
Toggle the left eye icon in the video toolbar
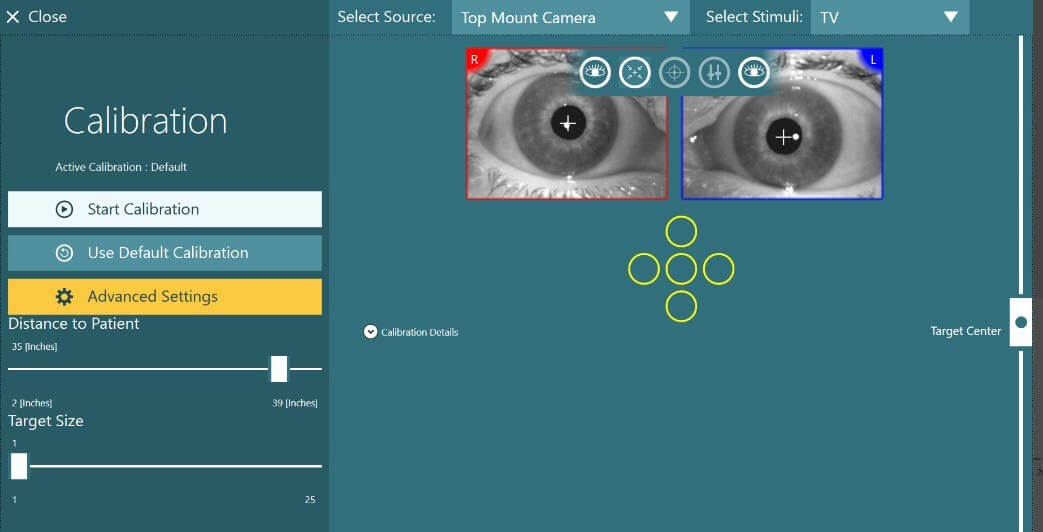pos(754,72)
